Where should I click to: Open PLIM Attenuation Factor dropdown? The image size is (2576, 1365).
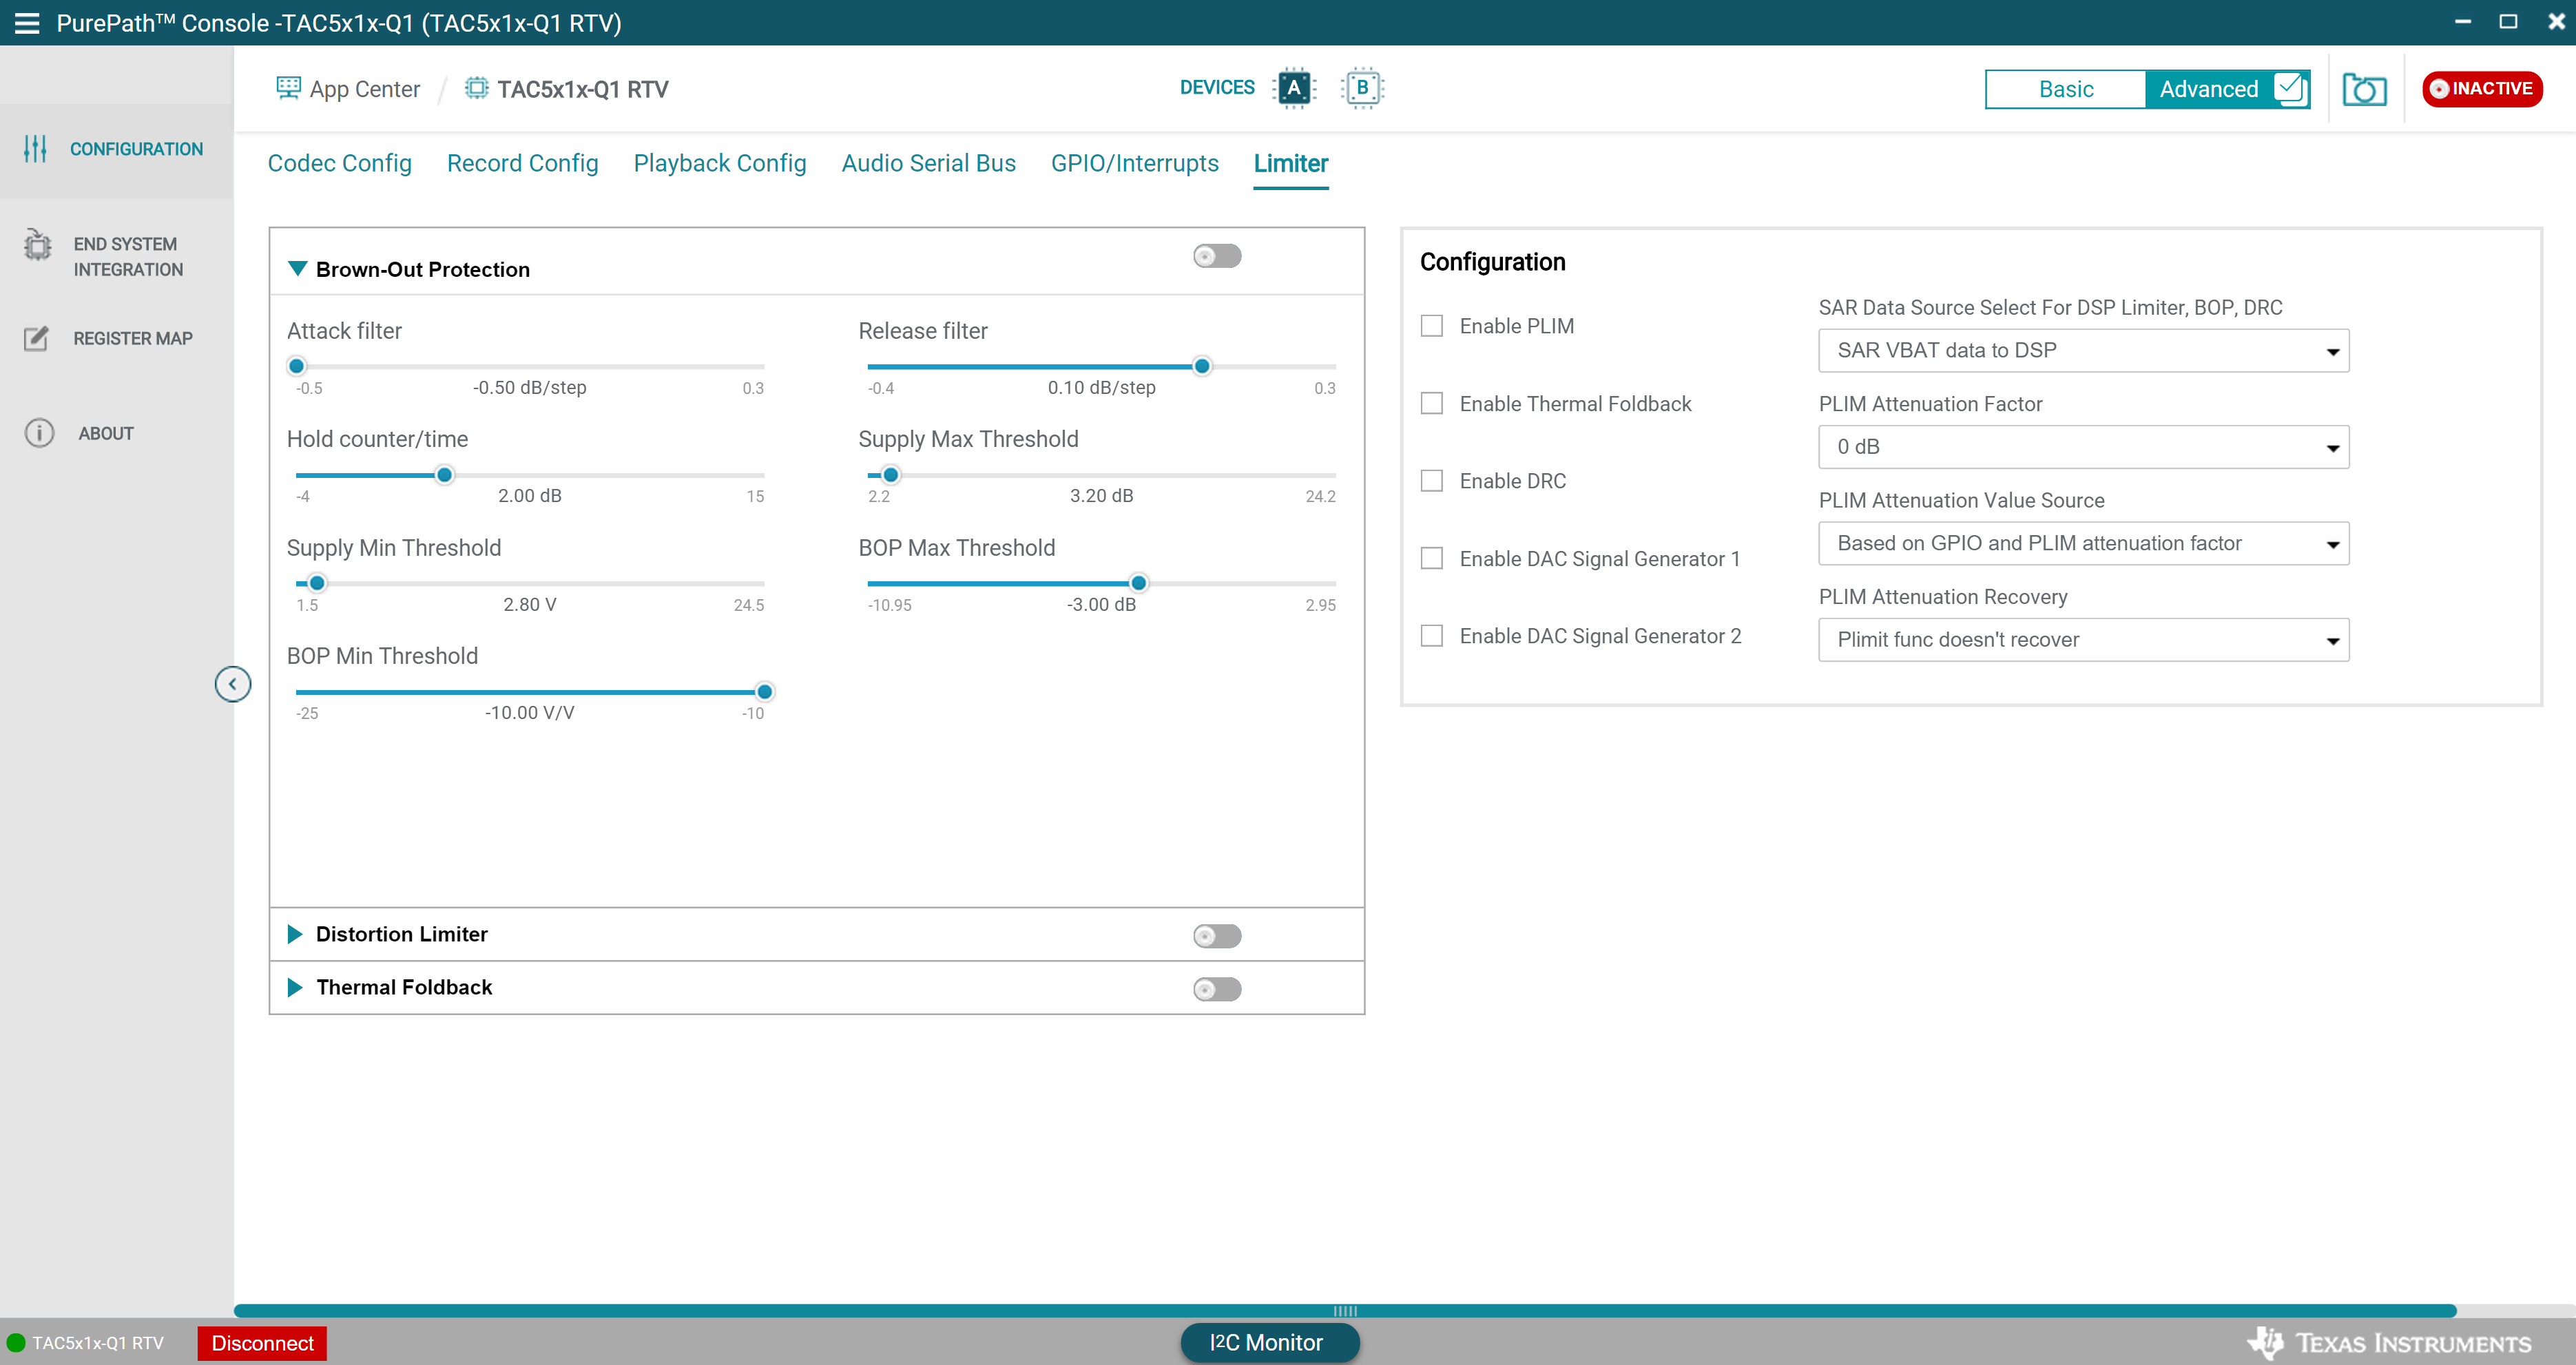click(2083, 447)
